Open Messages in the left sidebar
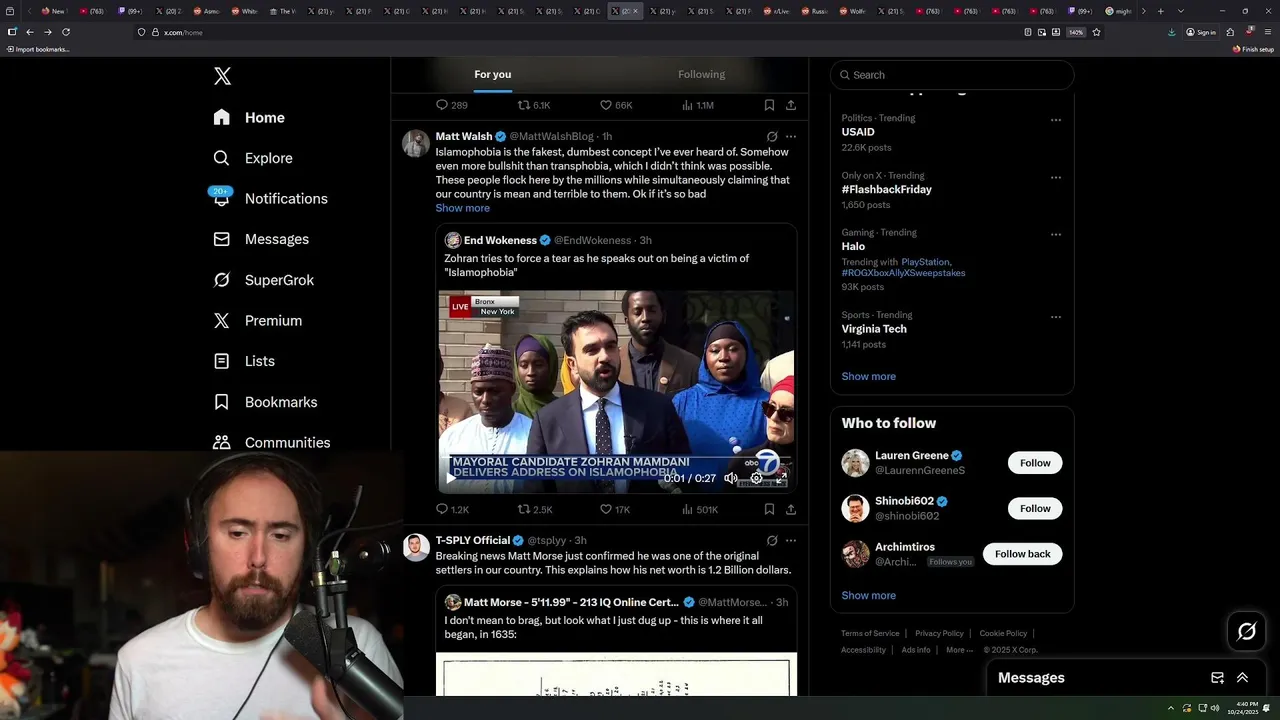 (261, 239)
